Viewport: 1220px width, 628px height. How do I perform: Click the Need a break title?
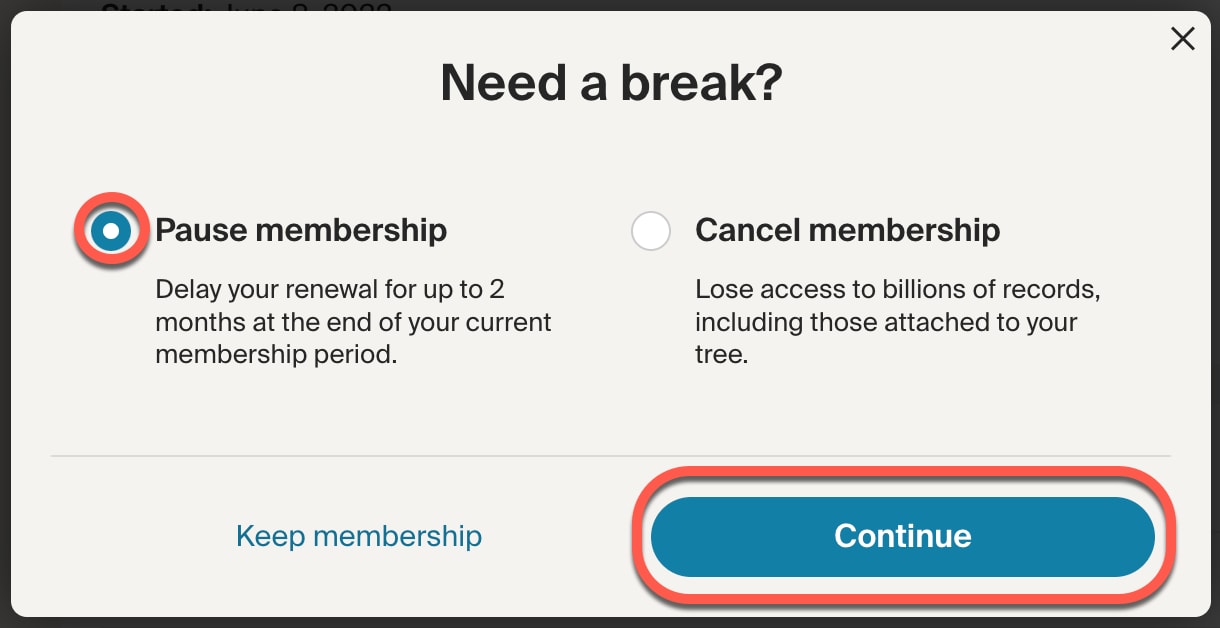[x=608, y=83]
